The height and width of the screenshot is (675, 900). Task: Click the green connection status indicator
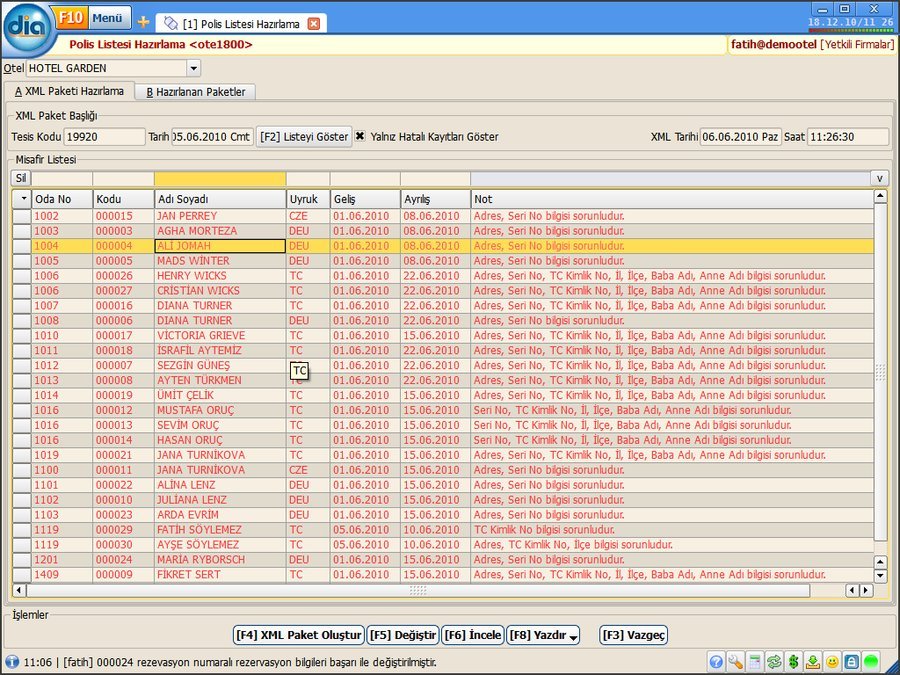(871, 662)
